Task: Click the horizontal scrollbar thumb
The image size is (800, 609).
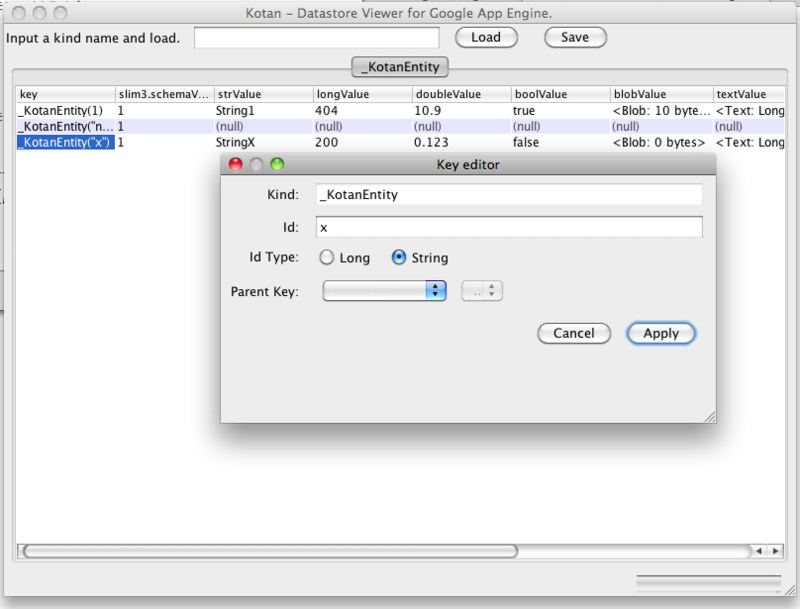Action: tap(270, 551)
